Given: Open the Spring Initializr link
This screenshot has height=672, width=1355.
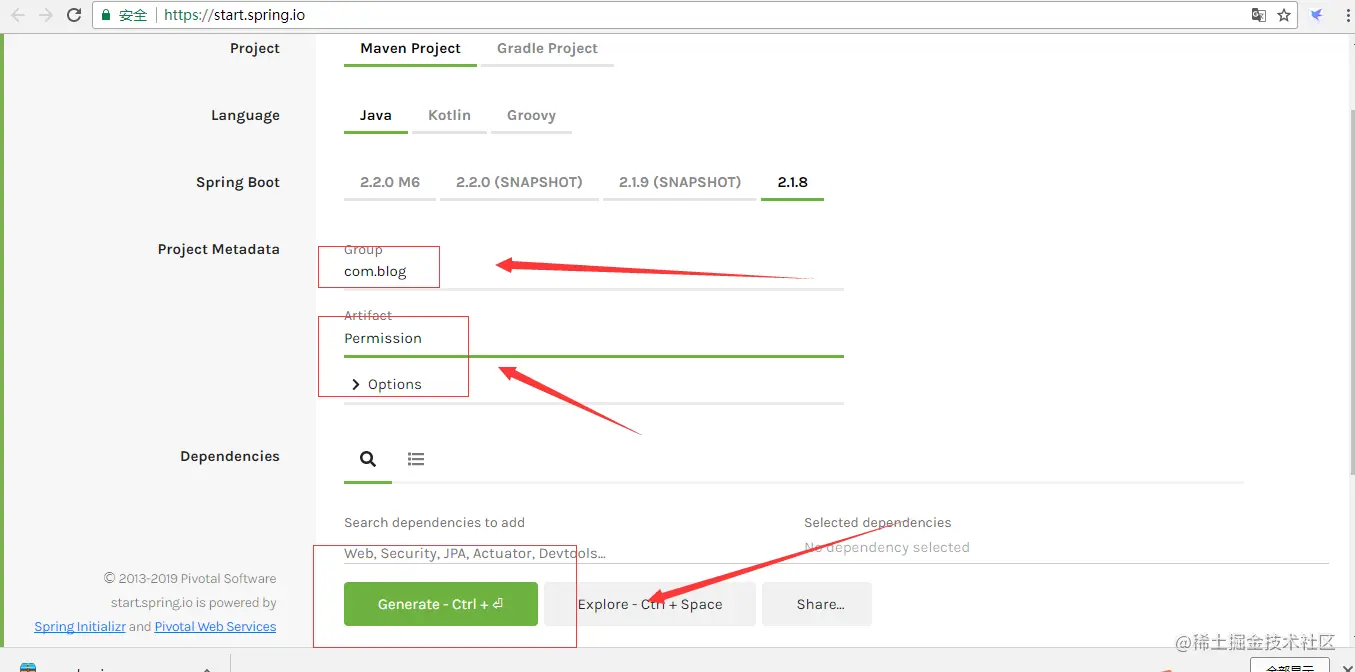Looking at the screenshot, I should pyautogui.click(x=80, y=626).
